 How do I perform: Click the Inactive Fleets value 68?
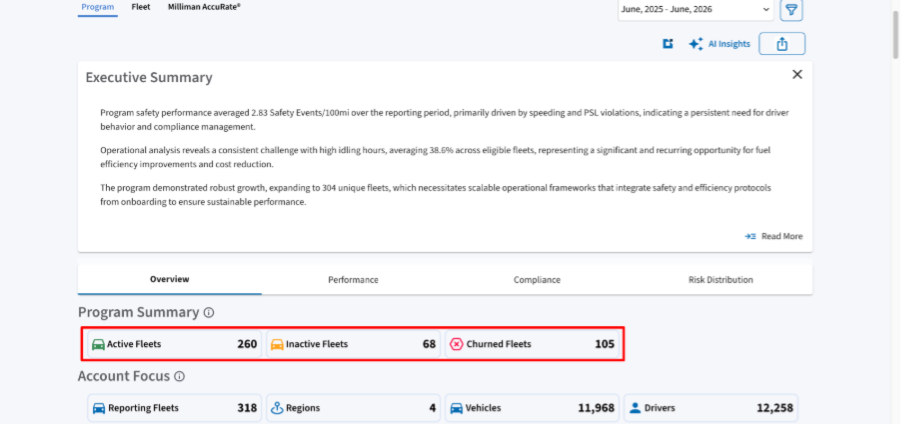[x=429, y=344]
